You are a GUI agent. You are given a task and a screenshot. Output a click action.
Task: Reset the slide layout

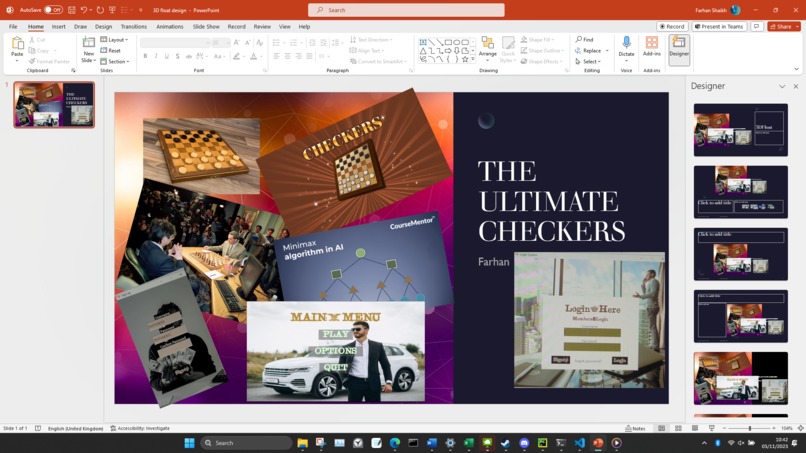pyautogui.click(x=111, y=50)
